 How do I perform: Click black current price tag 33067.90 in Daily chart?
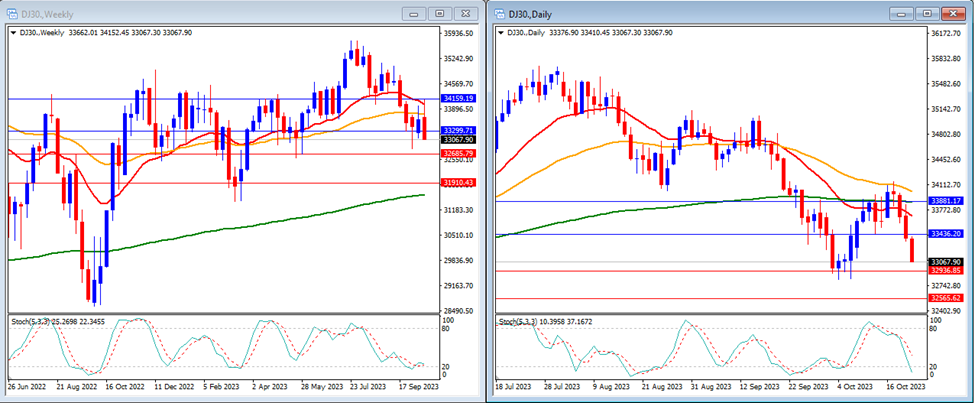[946, 262]
